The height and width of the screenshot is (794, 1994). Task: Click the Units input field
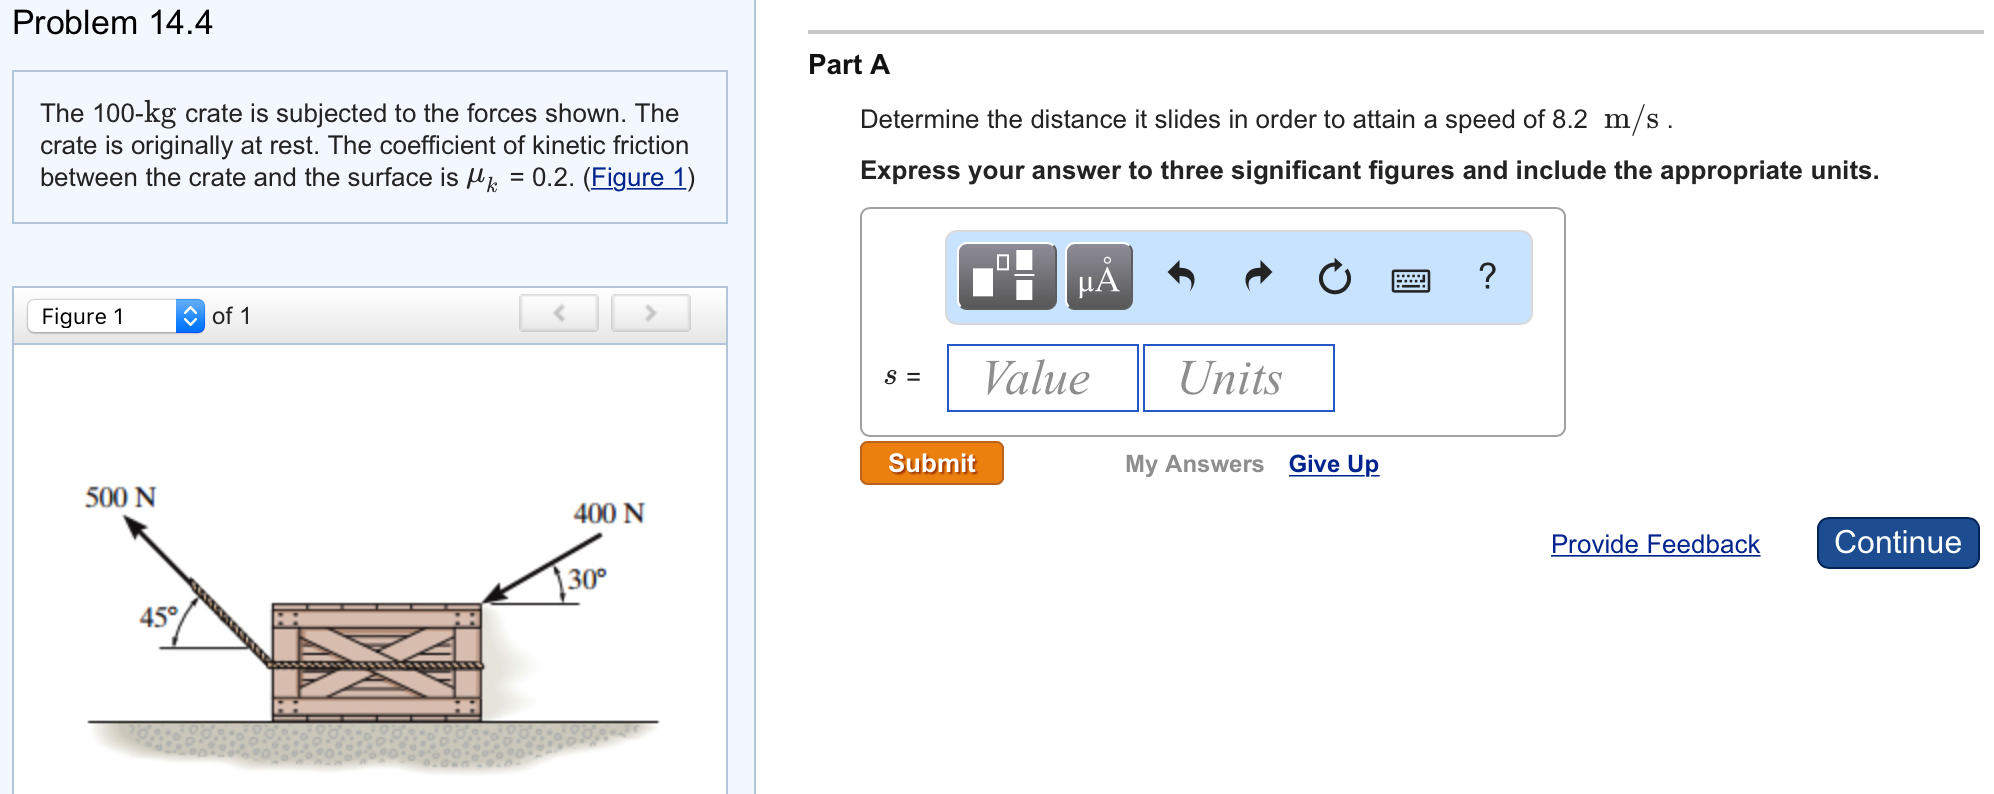point(1238,378)
